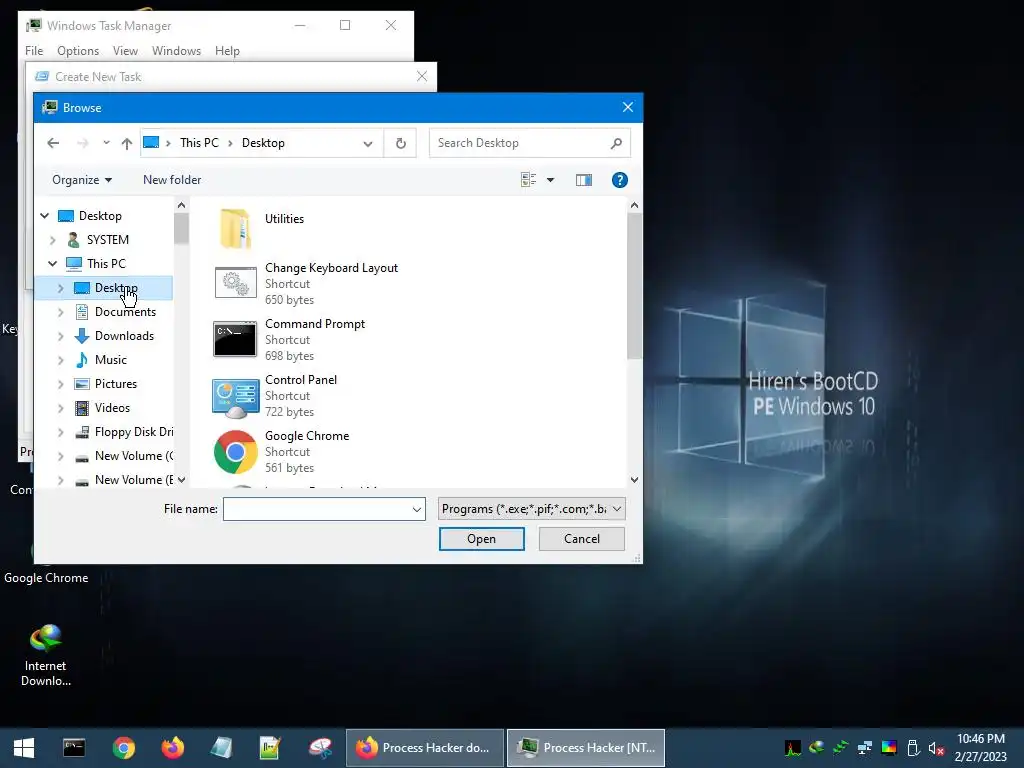Switch to Process Hacker NT taskbar window

586,748
